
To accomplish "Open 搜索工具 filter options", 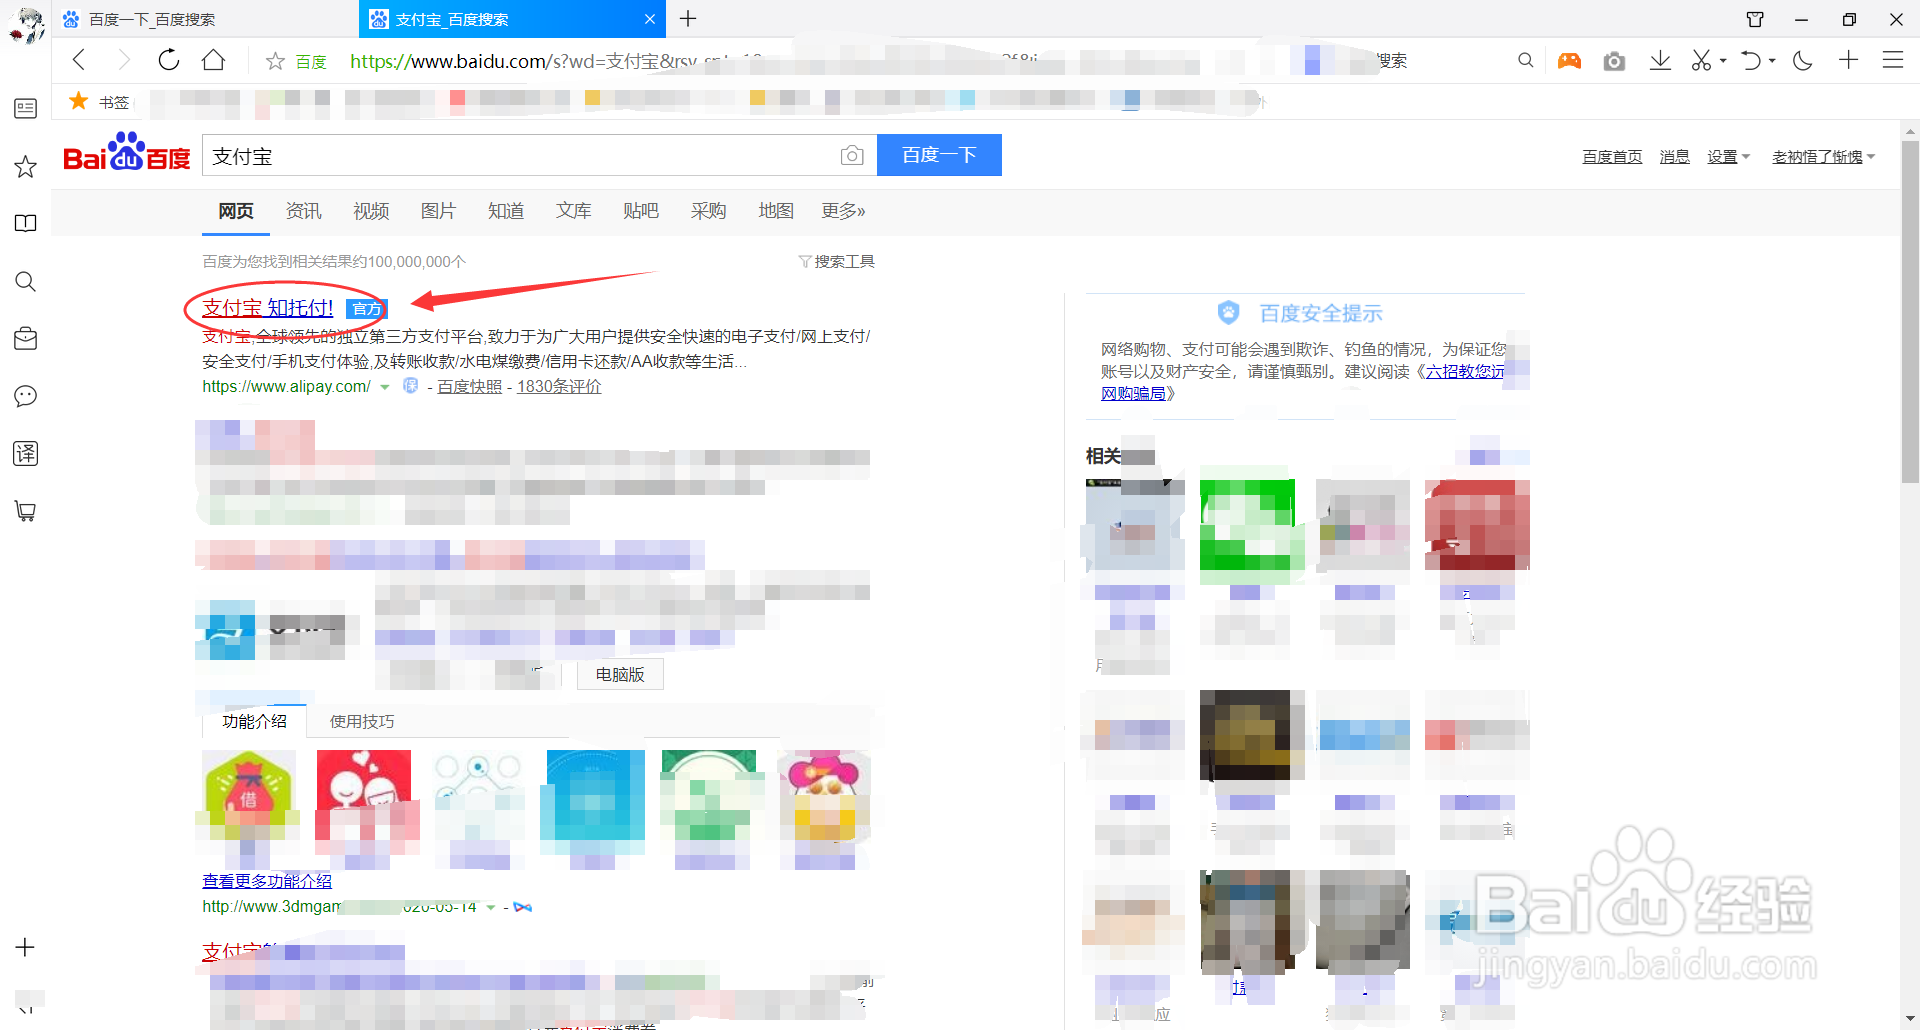I will pyautogui.click(x=837, y=261).
